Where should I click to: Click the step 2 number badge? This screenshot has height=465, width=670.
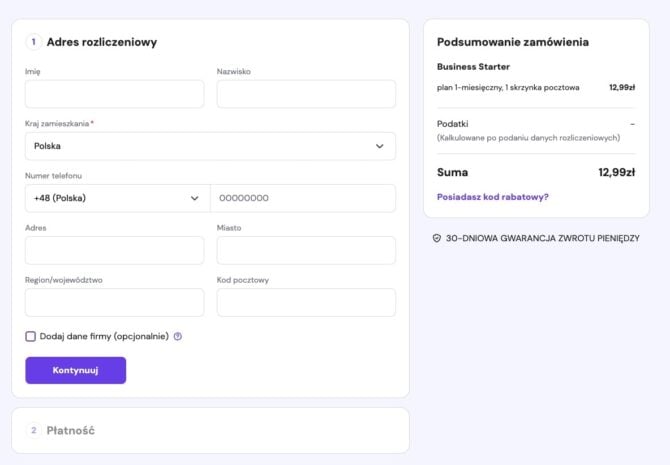click(33, 430)
